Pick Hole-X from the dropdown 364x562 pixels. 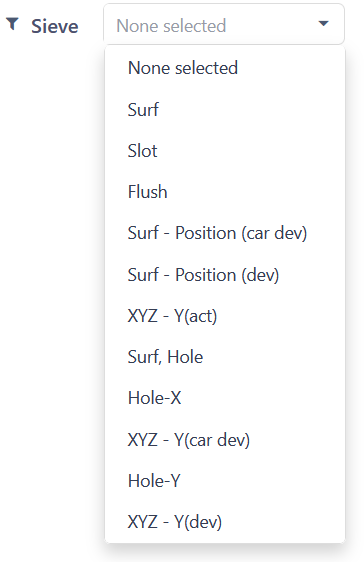click(225, 398)
